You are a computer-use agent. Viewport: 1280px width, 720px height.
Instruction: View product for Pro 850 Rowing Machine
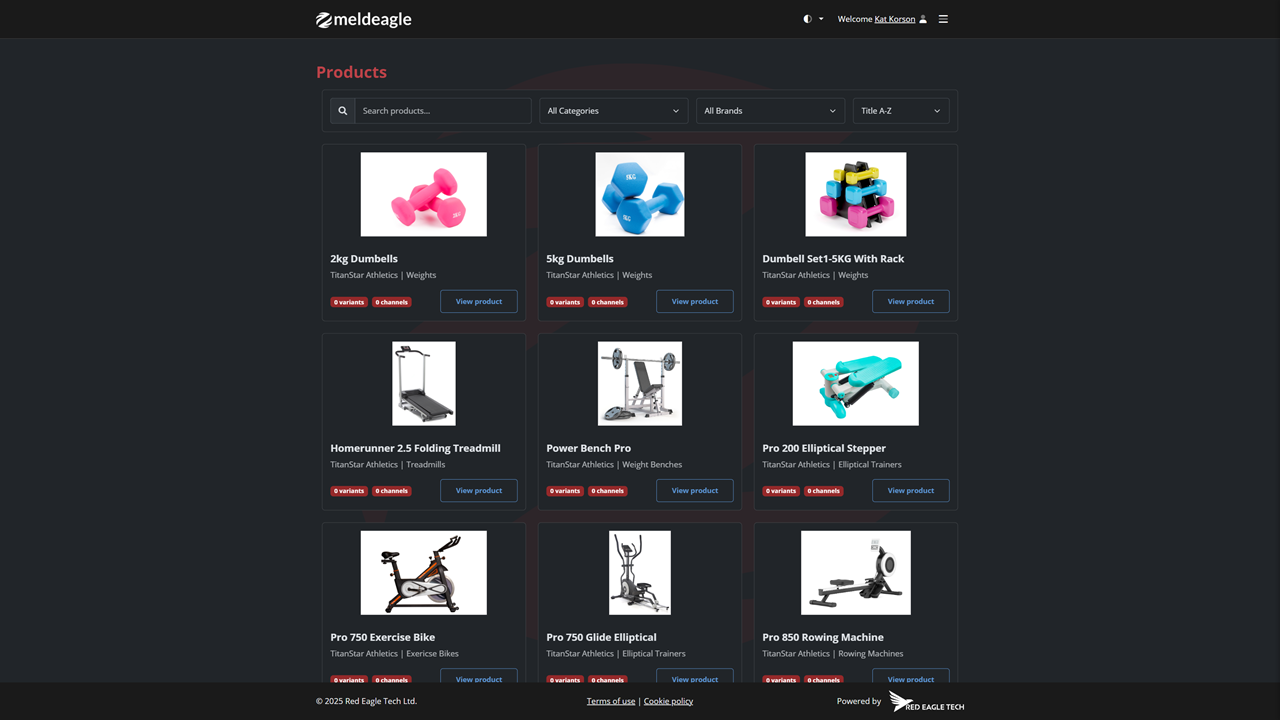pos(910,678)
